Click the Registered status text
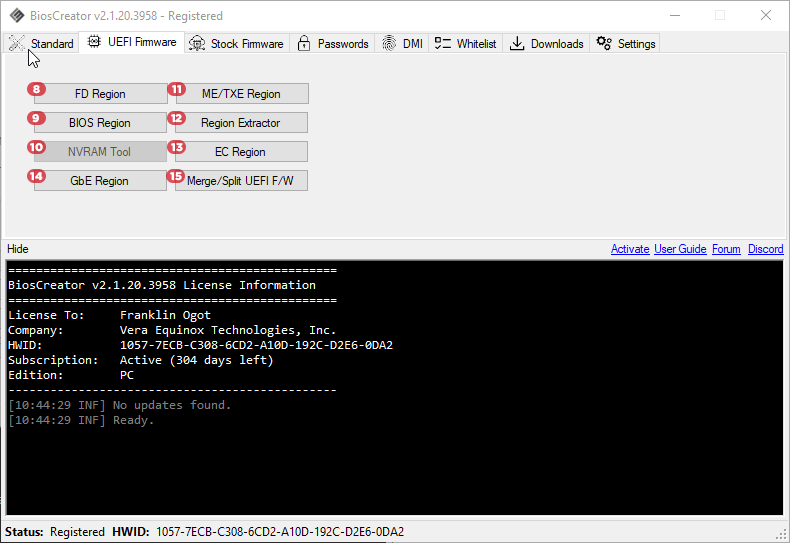Image resolution: width=790 pixels, height=543 pixels. click(x=77, y=532)
